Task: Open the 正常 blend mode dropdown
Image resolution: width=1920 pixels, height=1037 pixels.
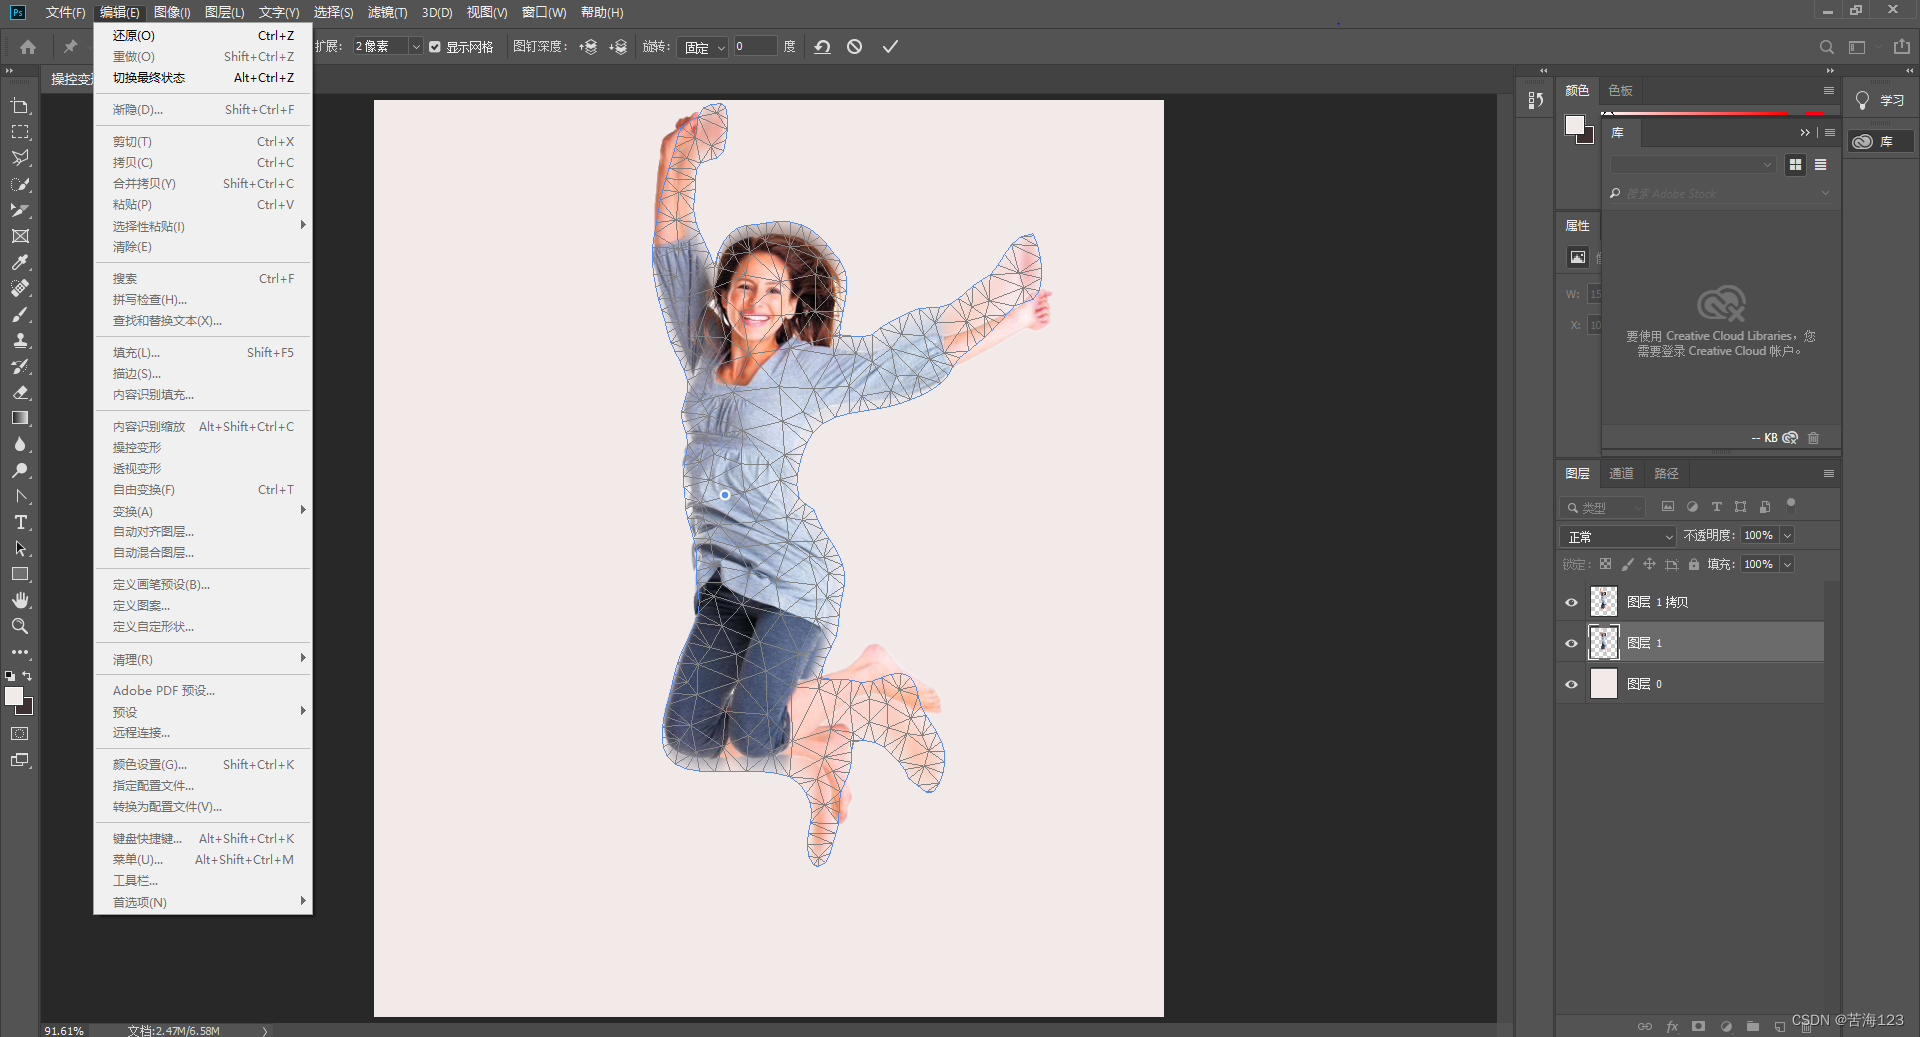Action: (x=1618, y=536)
